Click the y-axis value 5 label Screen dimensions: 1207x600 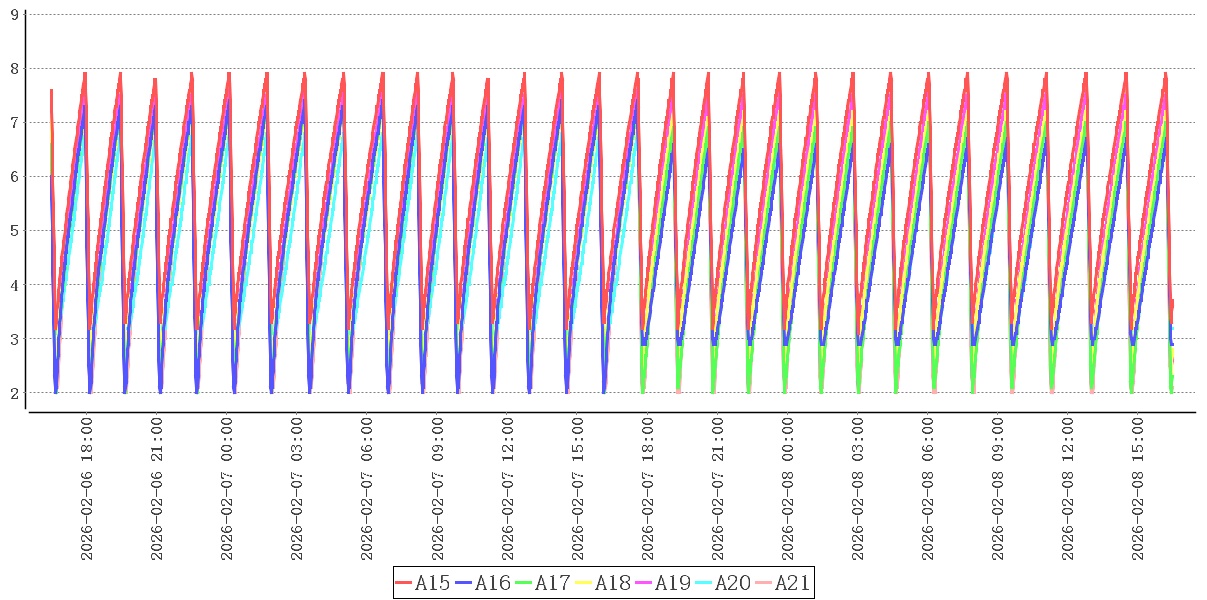tap(14, 231)
